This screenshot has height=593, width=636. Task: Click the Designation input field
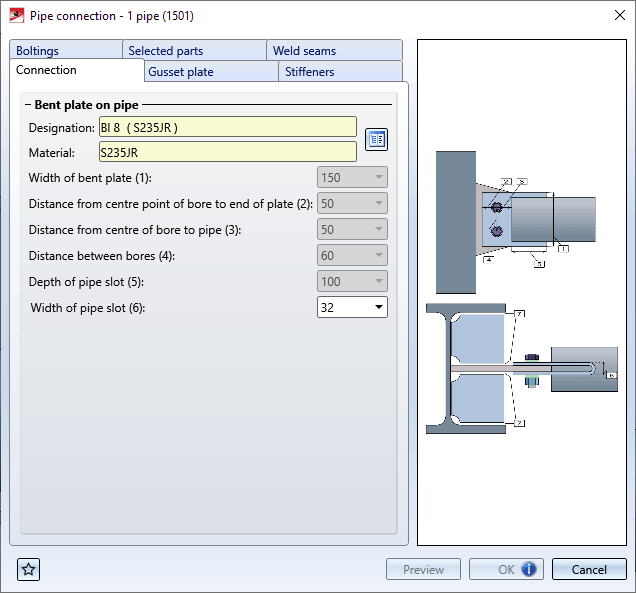227,127
